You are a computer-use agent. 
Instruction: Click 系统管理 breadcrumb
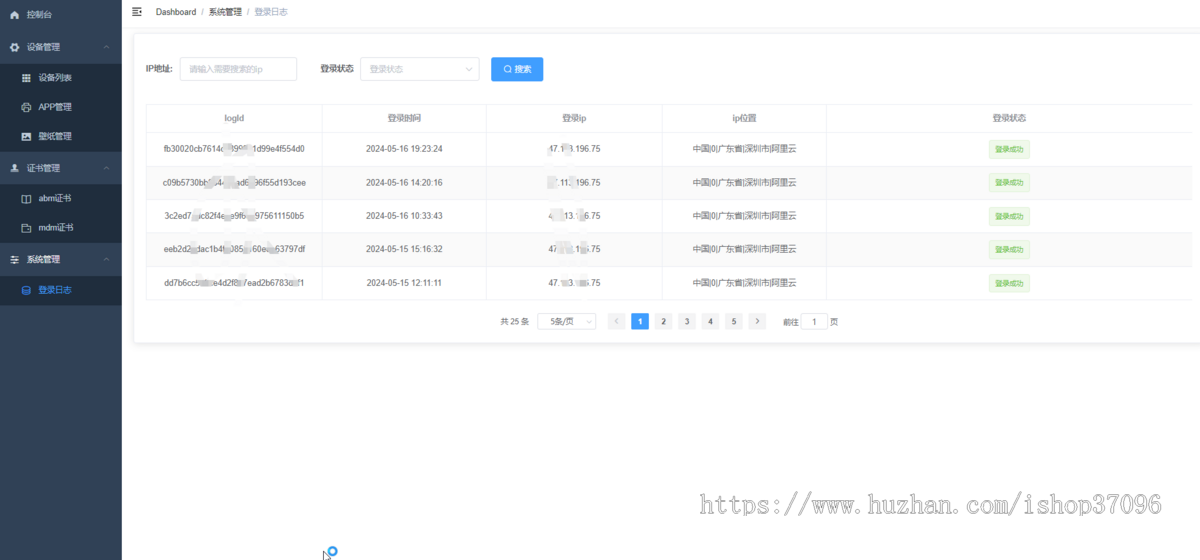[x=225, y=12]
